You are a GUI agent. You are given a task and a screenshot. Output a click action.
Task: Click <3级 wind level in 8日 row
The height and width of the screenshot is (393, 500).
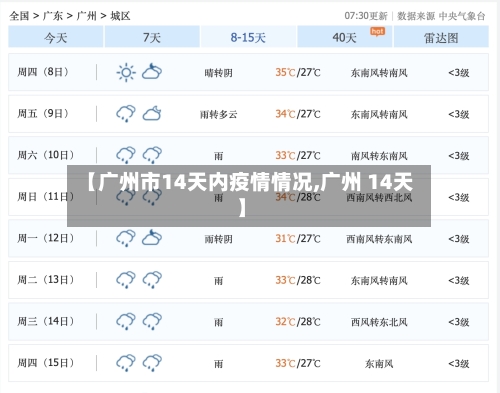click(459, 72)
